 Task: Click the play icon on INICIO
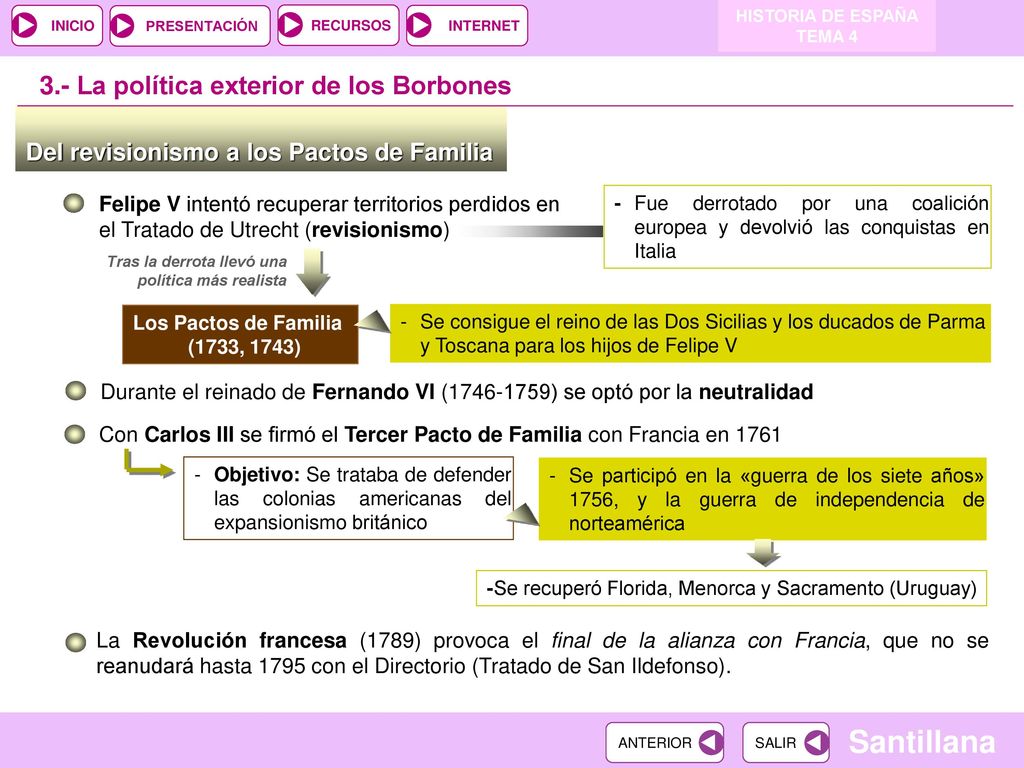26,25
